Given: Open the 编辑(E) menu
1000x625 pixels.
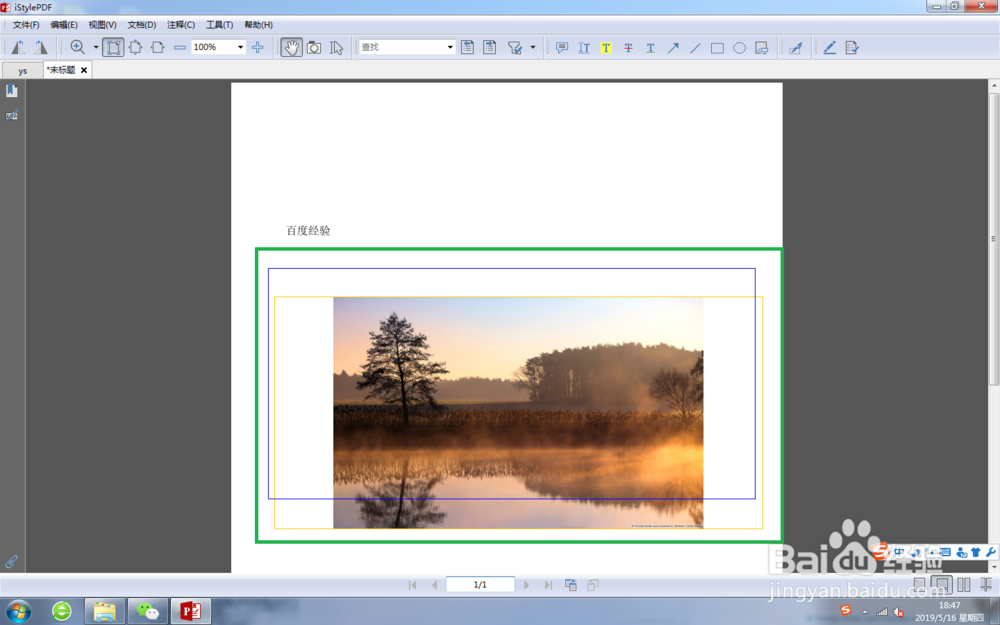Looking at the screenshot, I should (x=64, y=25).
